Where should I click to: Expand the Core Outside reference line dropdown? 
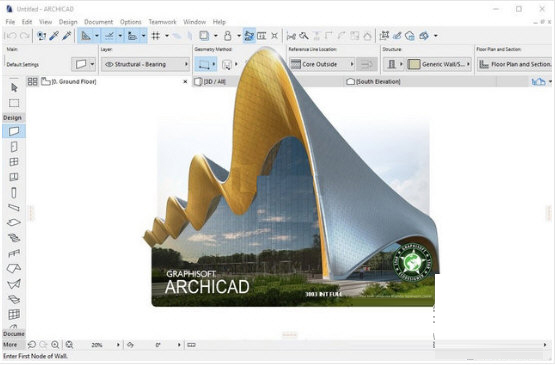click(322, 64)
